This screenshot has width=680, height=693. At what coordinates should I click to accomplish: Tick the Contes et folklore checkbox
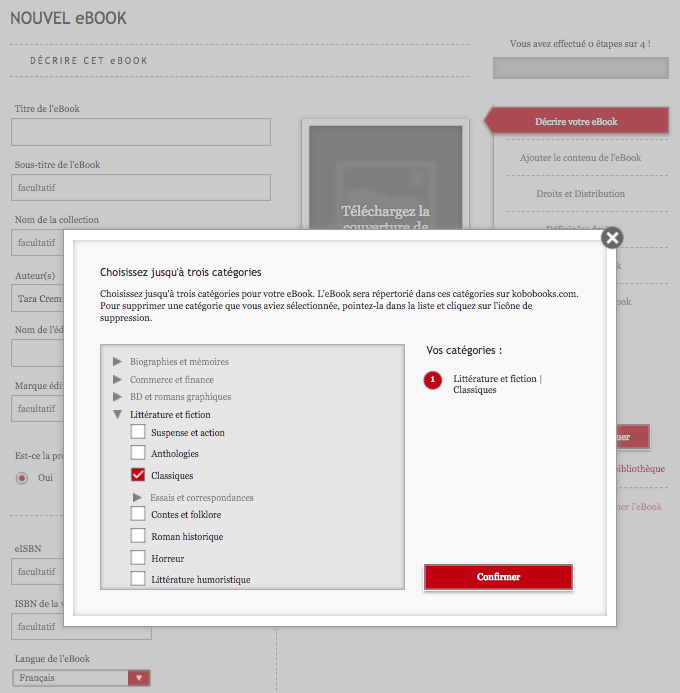[138, 514]
